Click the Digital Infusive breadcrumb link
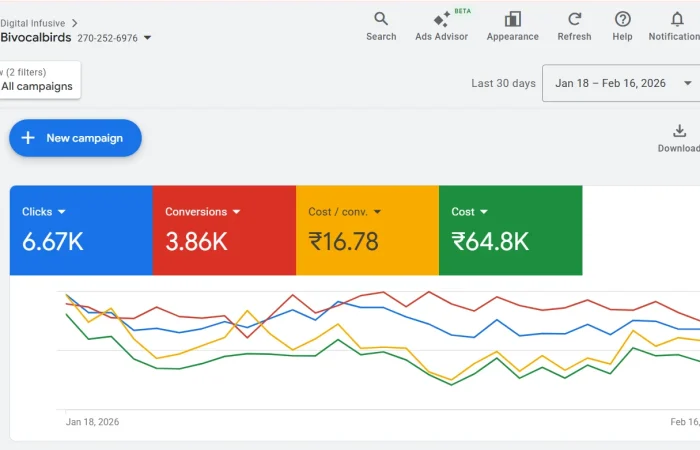This screenshot has width=700, height=450. coord(33,22)
